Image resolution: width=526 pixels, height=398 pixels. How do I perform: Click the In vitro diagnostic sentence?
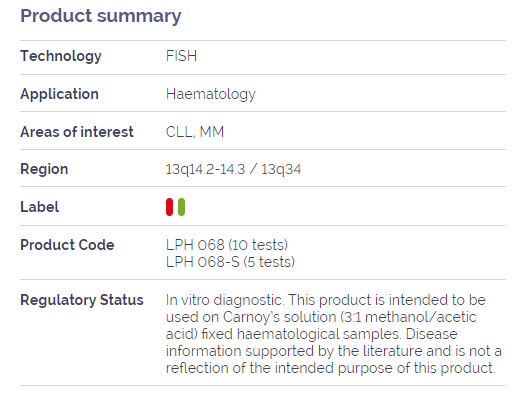224,300
